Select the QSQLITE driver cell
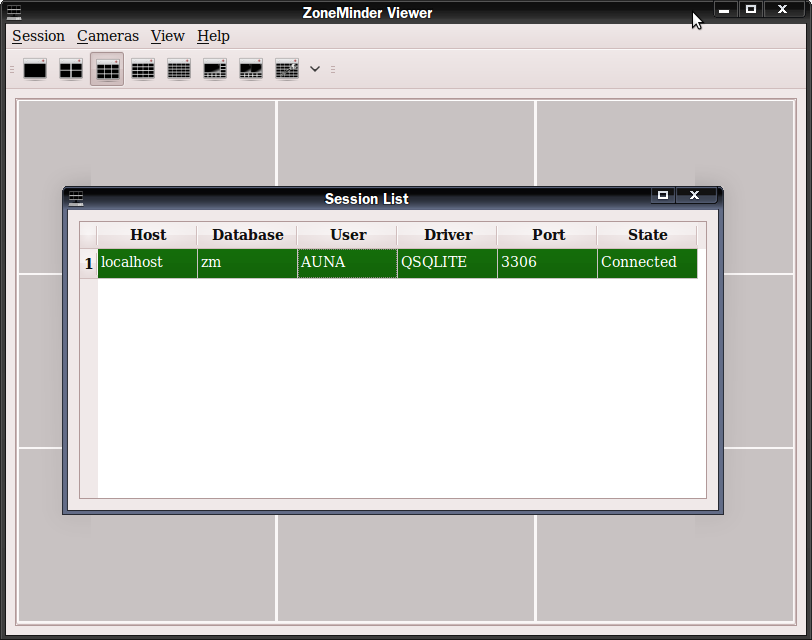Image resolution: width=812 pixels, height=640 pixels. click(x=447, y=263)
